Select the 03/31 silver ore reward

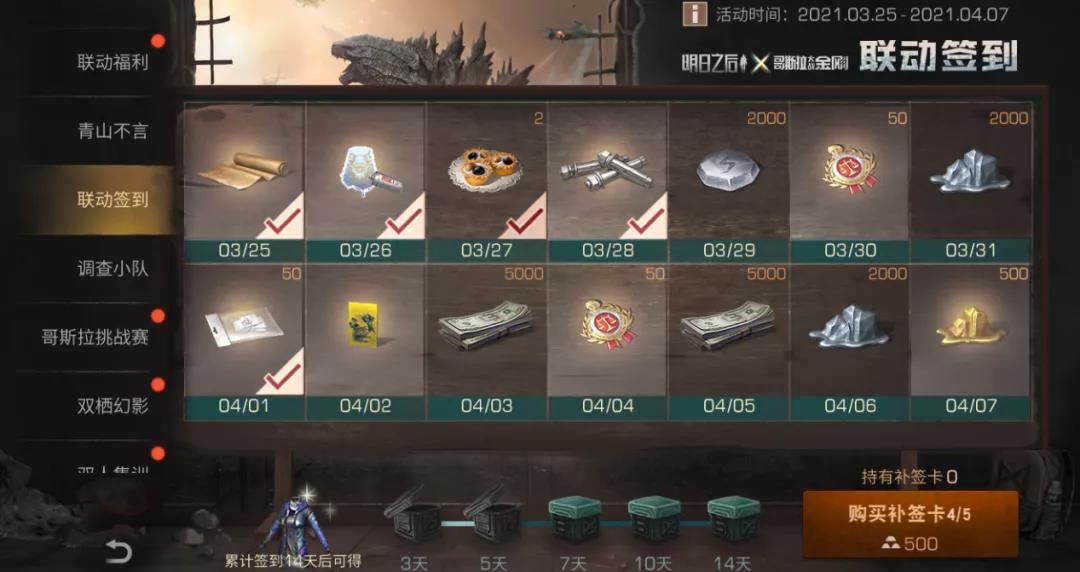tap(970, 182)
